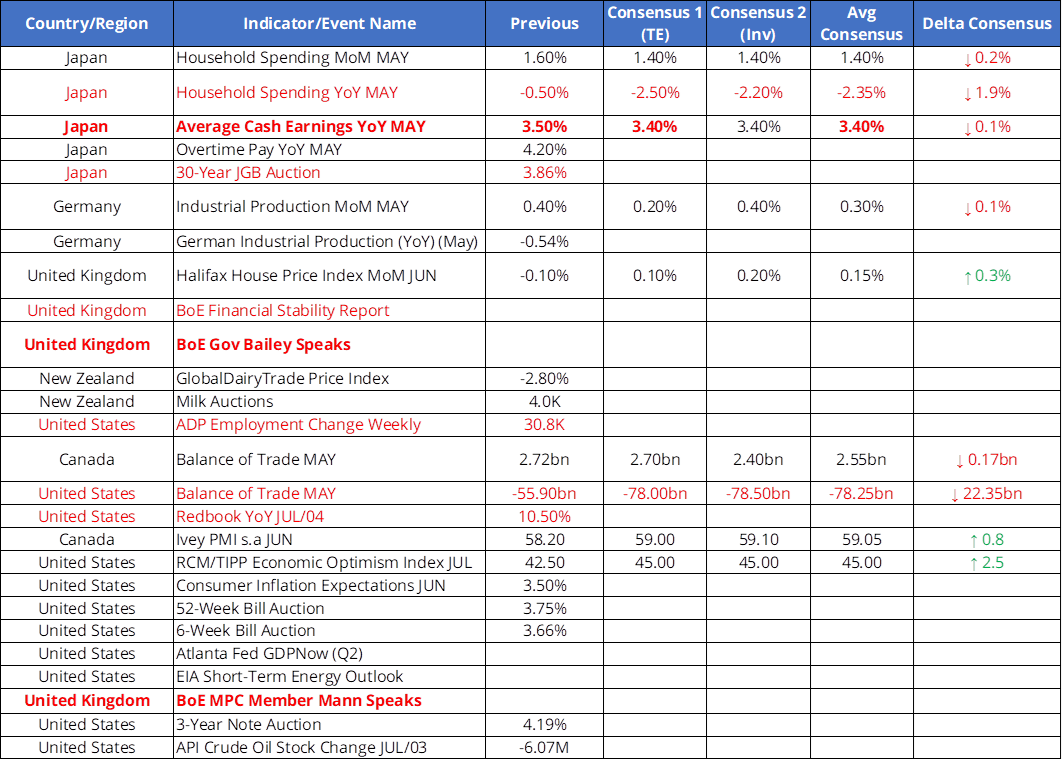Viewport: 1062px width, 760px height.
Task: Click the 2.55bn average consensus
Action: pyautogui.click(x=862, y=459)
